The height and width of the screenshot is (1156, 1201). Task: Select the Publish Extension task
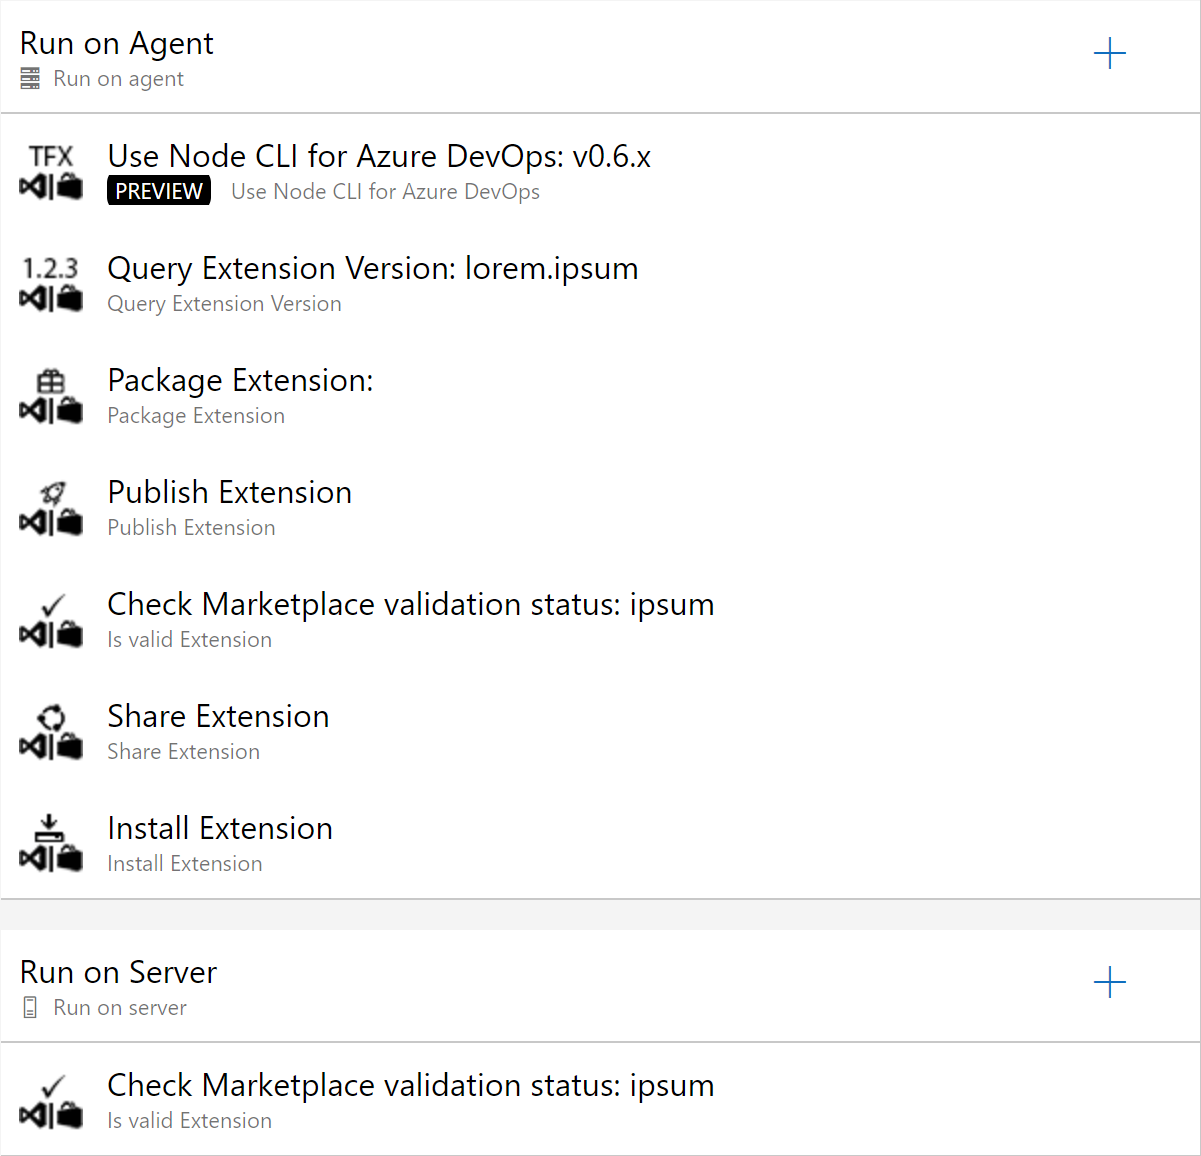(229, 491)
